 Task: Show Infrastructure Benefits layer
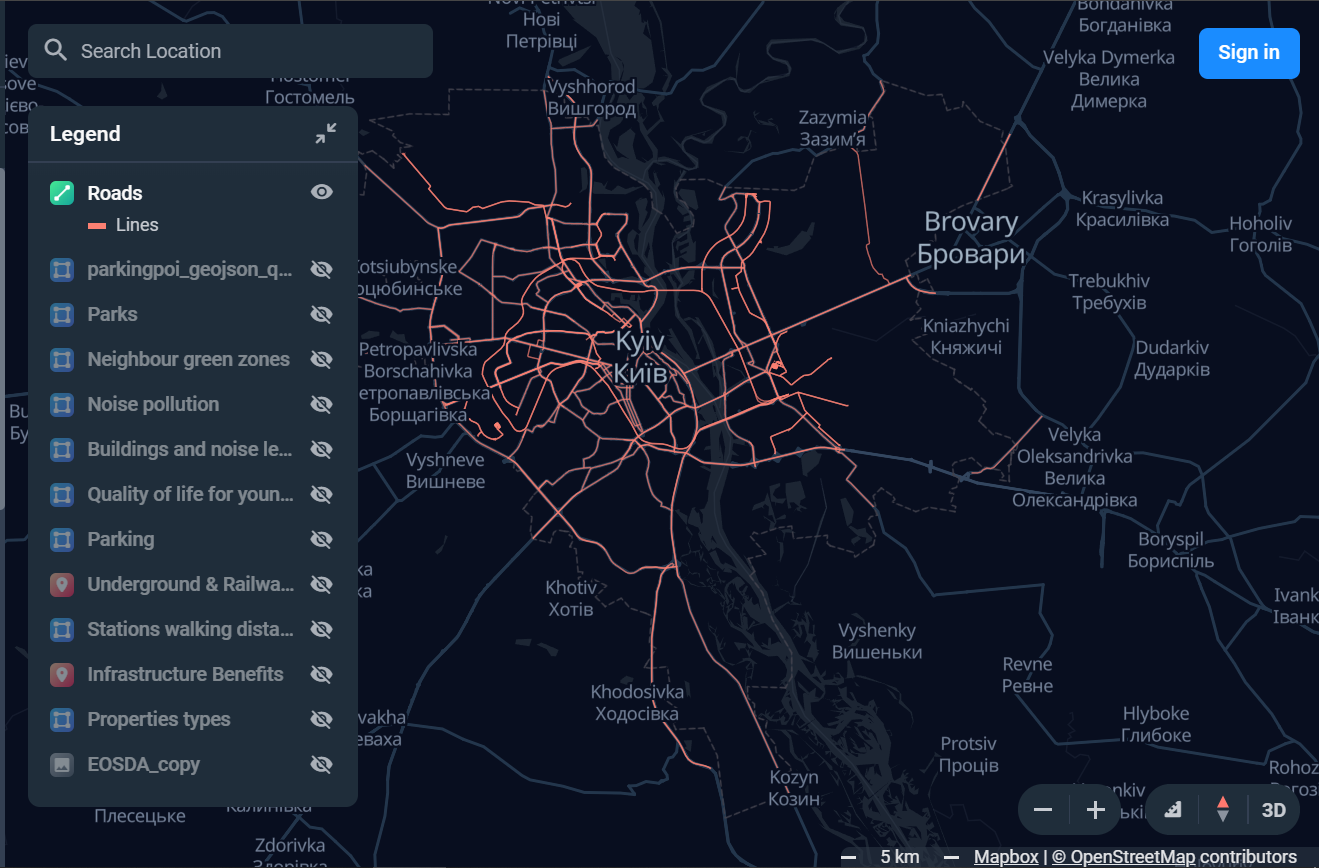(x=321, y=674)
